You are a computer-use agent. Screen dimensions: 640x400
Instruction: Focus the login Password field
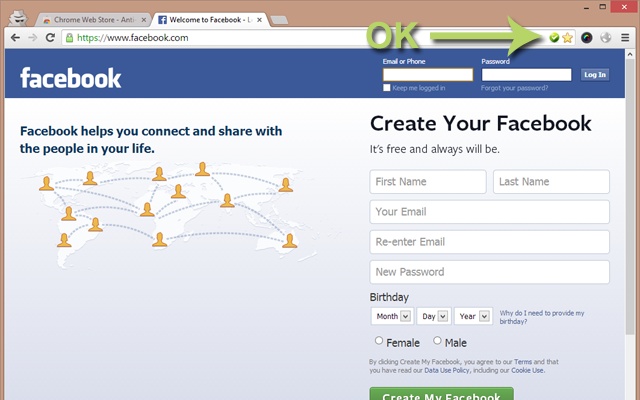pos(527,75)
